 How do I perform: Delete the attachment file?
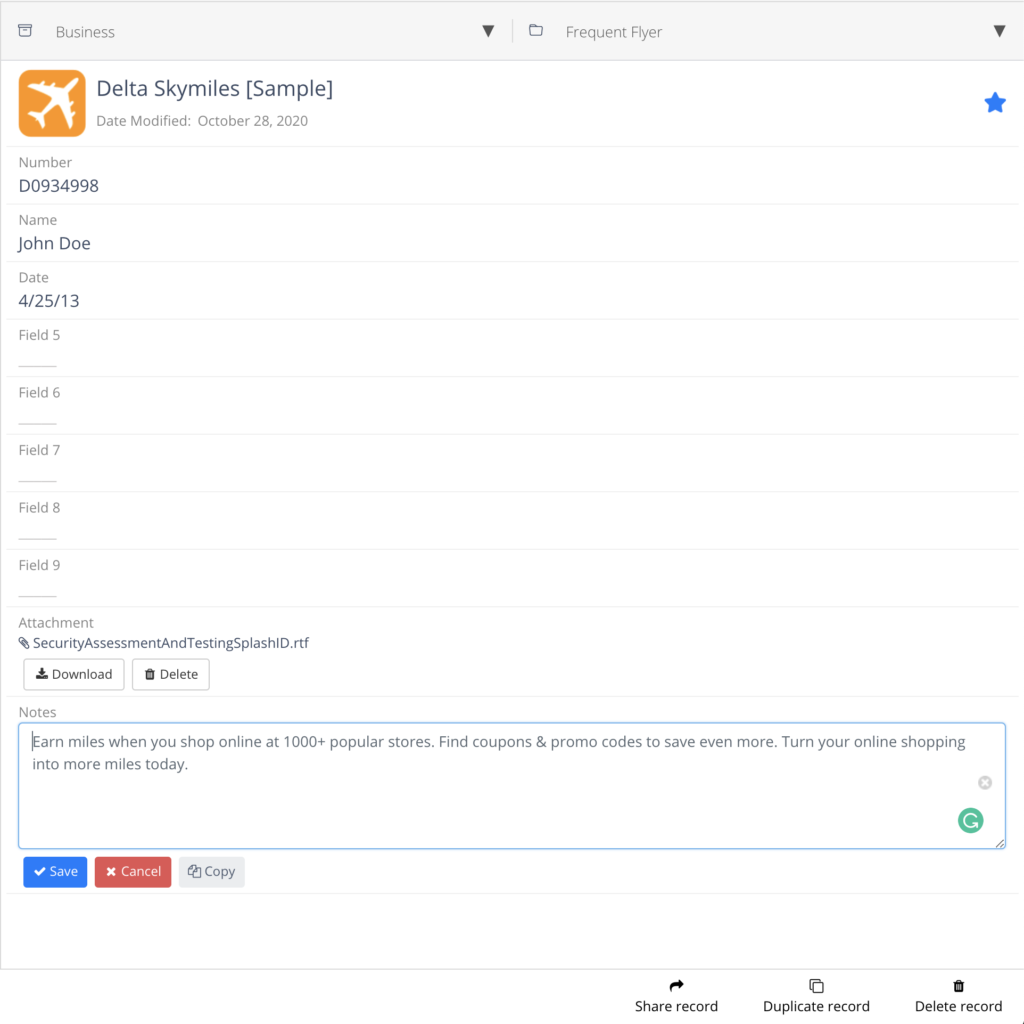pos(170,675)
